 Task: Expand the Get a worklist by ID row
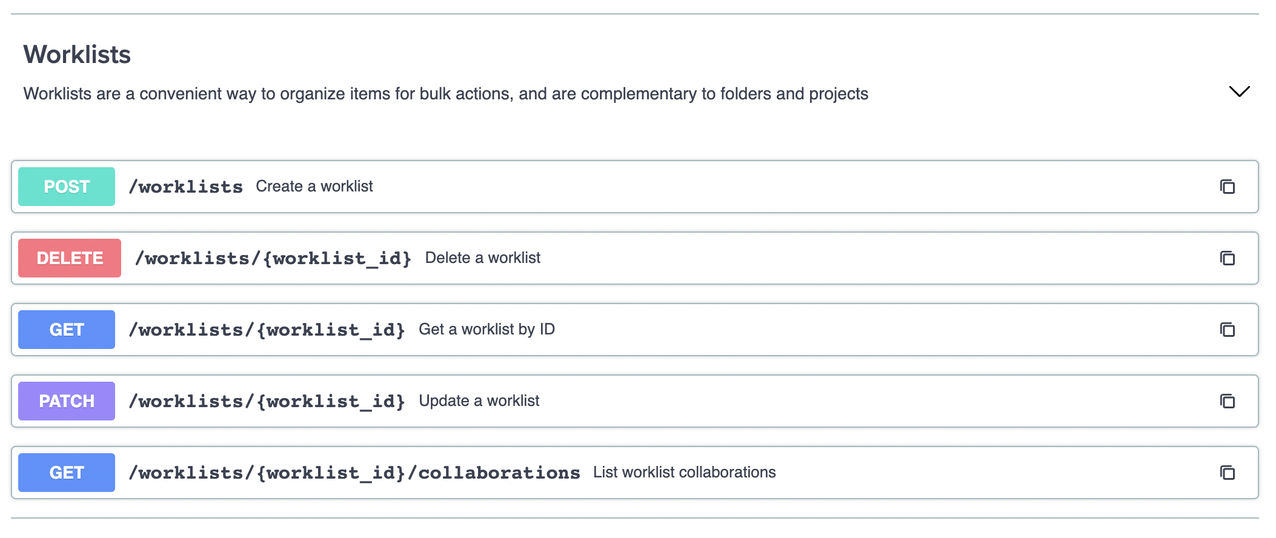point(634,330)
